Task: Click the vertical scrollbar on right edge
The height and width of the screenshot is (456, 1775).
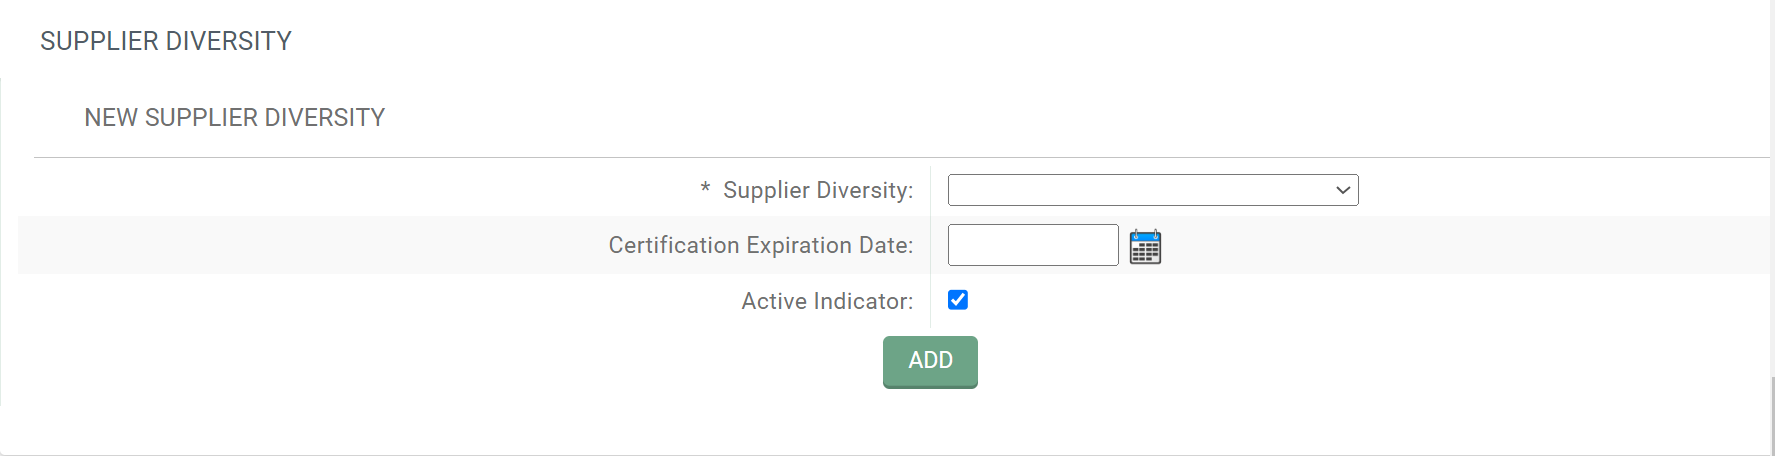Action: point(1772,415)
